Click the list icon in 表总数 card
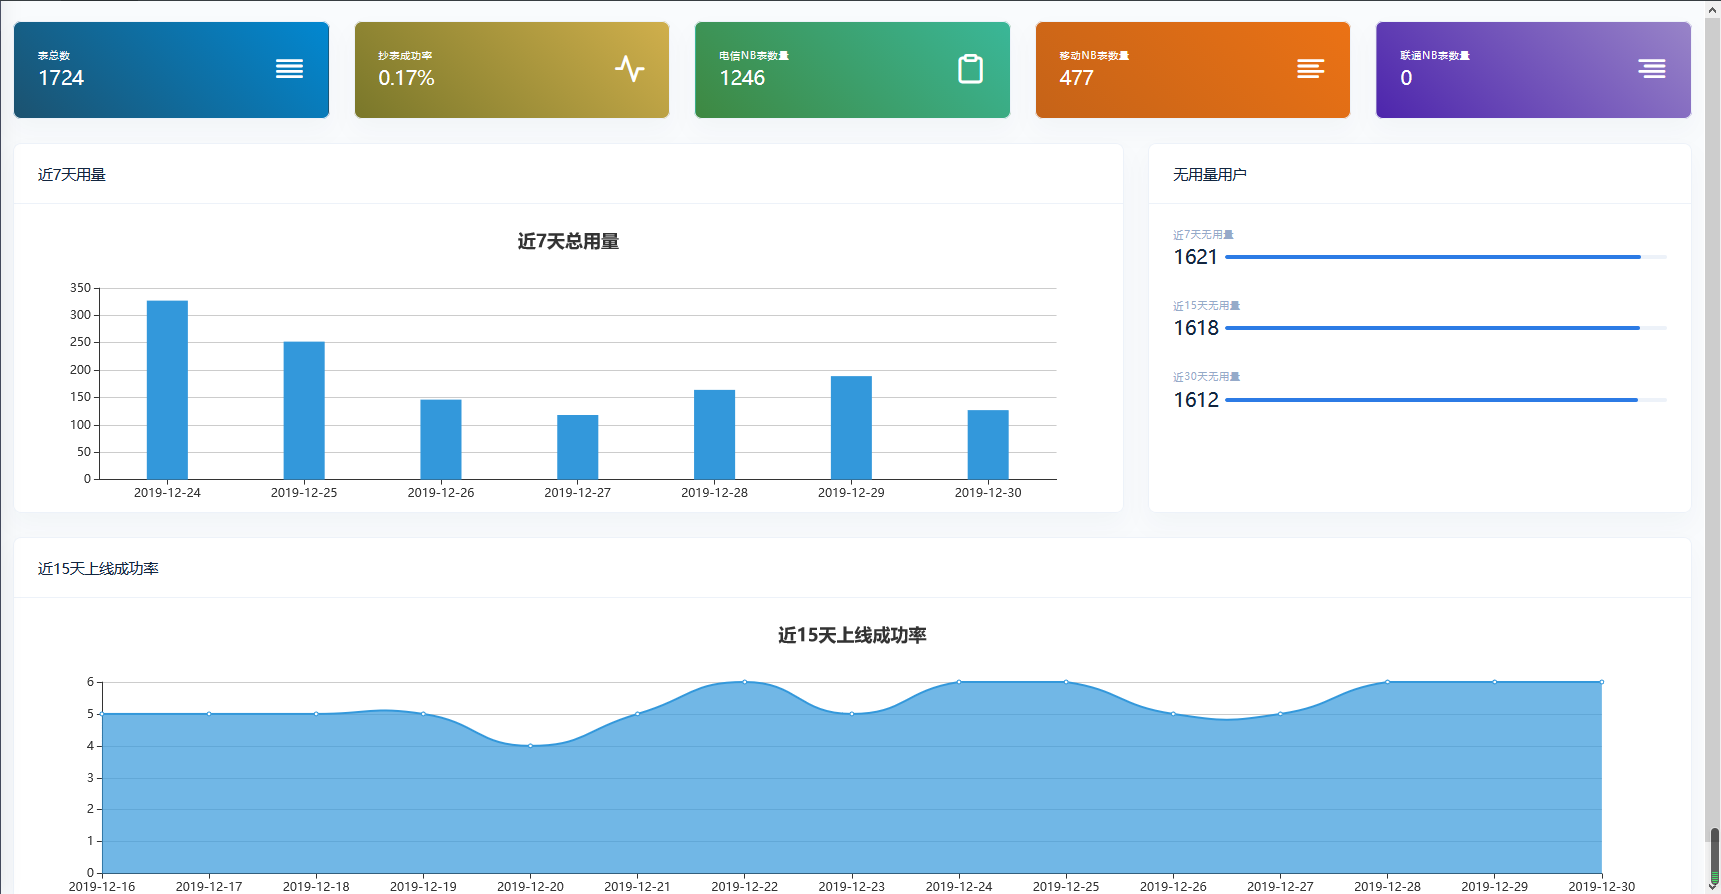The width and height of the screenshot is (1721, 894). point(289,69)
